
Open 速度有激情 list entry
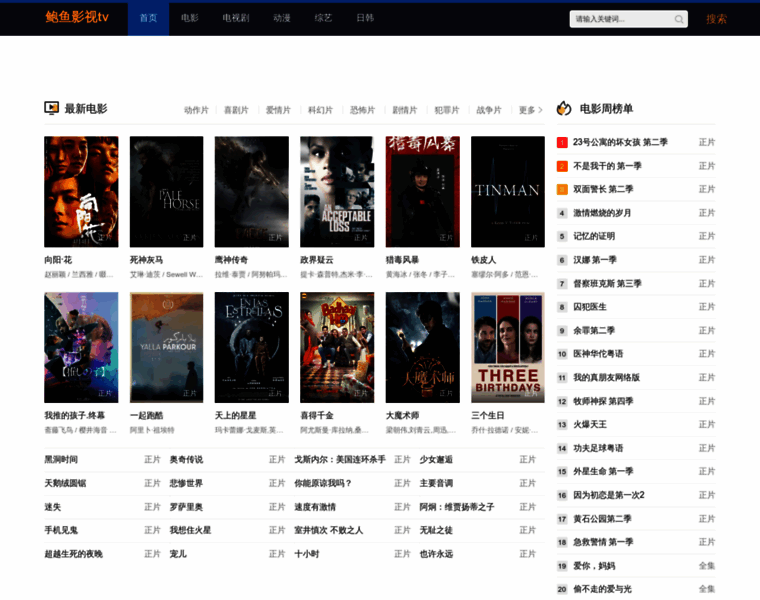tap(315, 507)
